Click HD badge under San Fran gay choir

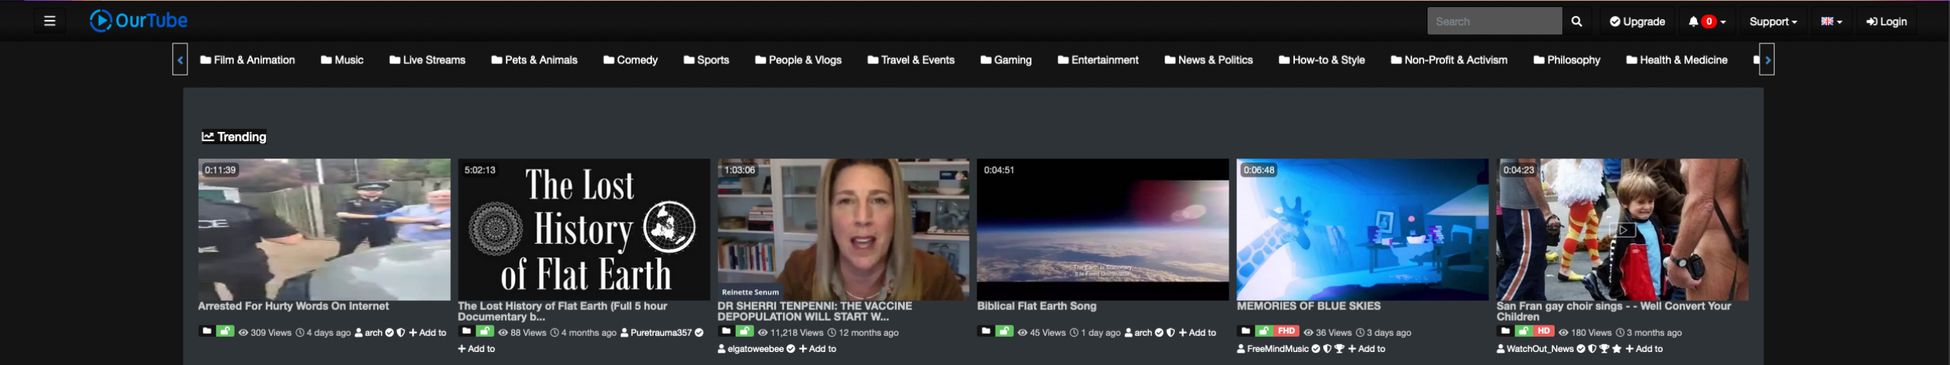1544,331
